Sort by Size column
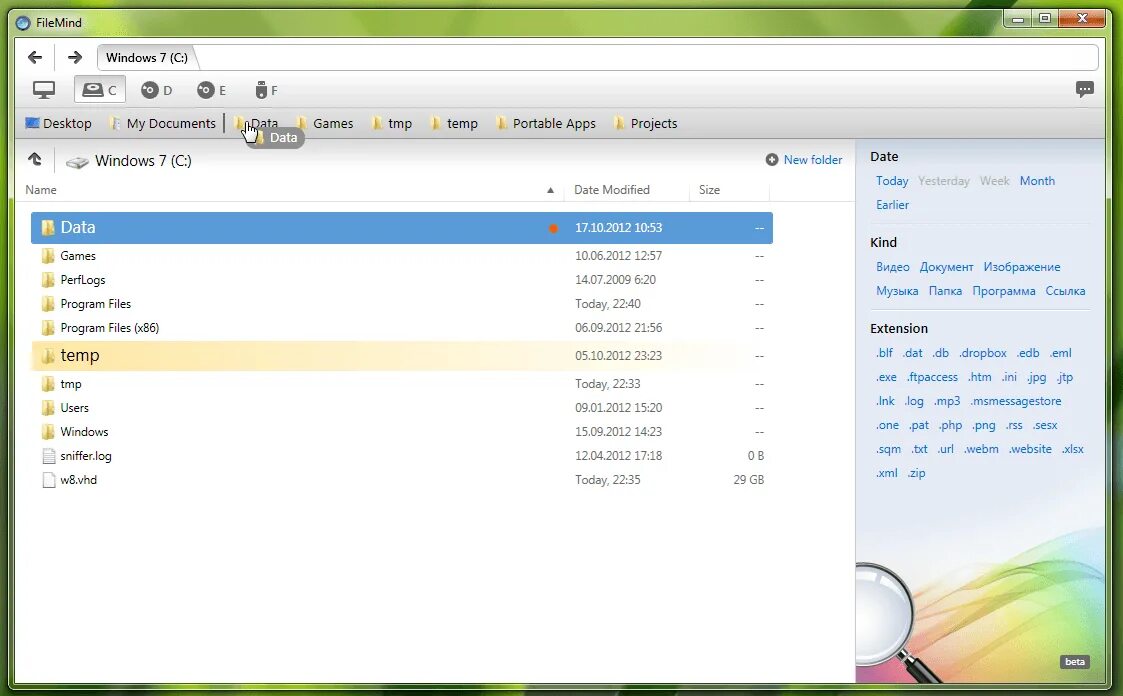 click(709, 190)
